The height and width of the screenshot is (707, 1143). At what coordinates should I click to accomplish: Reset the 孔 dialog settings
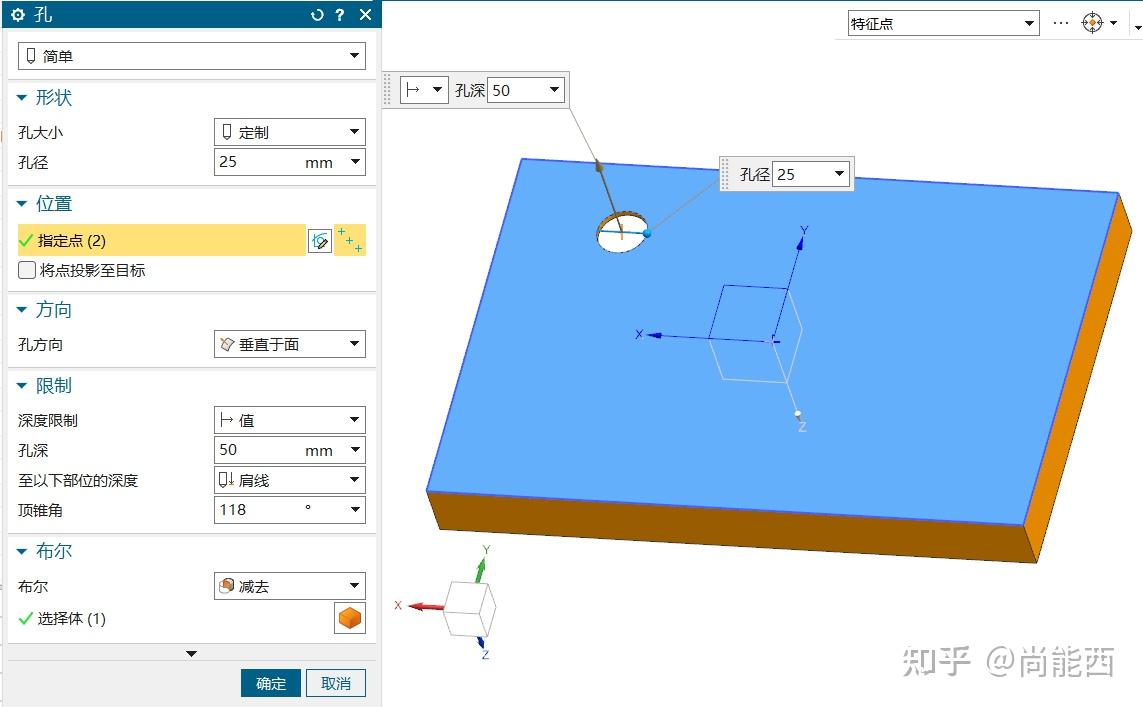click(318, 15)
